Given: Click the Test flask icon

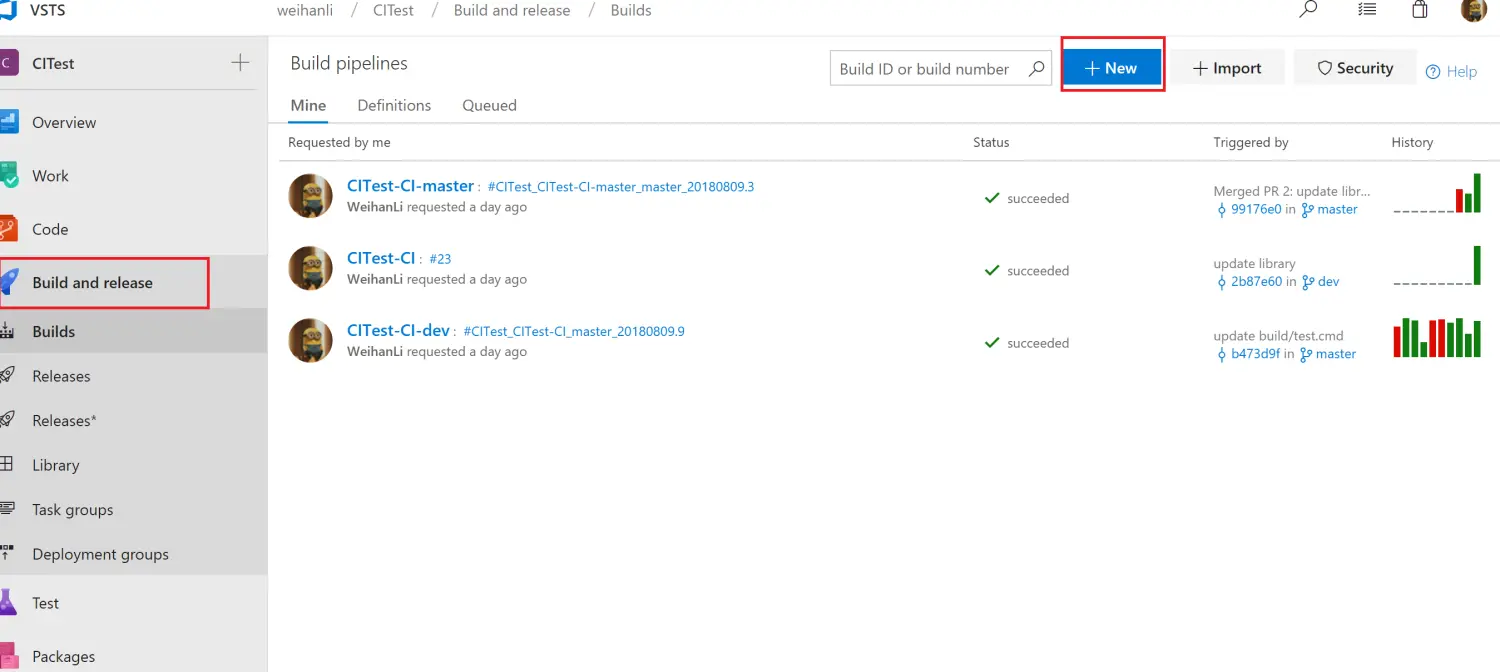Looking at the screenshot, I should tap(9, 603).
